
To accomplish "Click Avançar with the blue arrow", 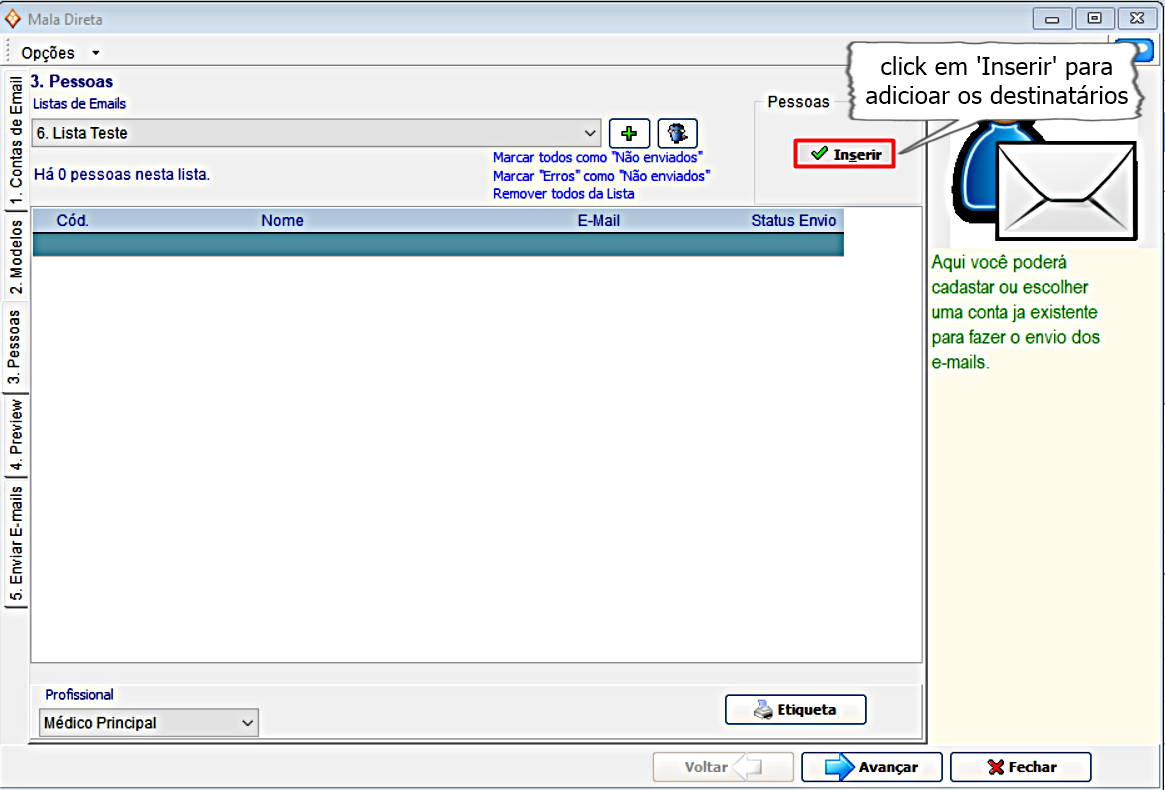I will coord(871,767).
